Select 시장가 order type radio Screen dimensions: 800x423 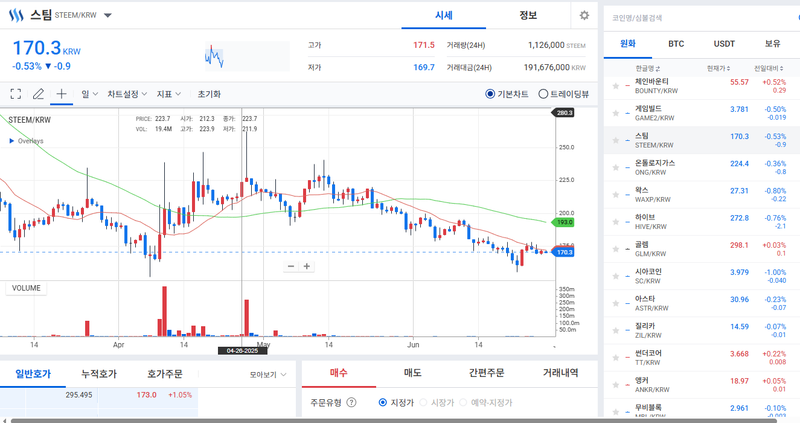pos(423,402)
